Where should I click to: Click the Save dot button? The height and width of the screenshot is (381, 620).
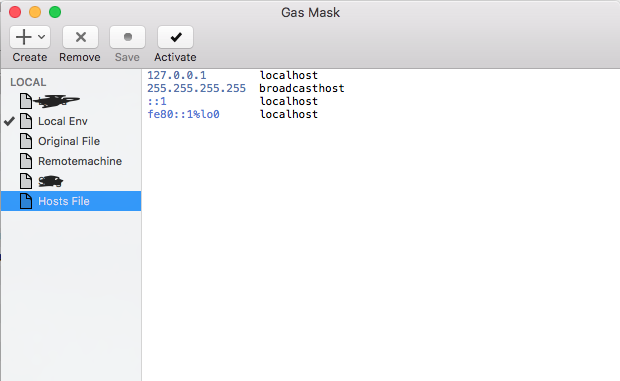click(x=127, y=37)
